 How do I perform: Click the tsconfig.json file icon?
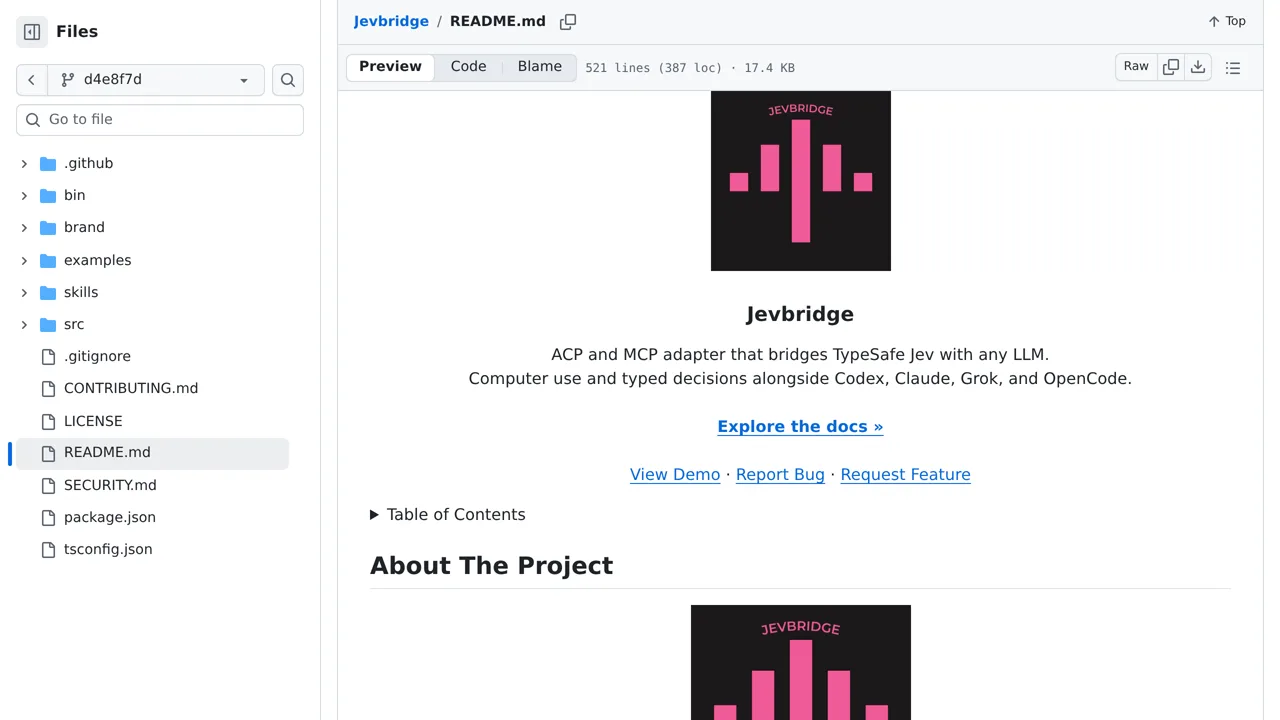coord(48,549)
